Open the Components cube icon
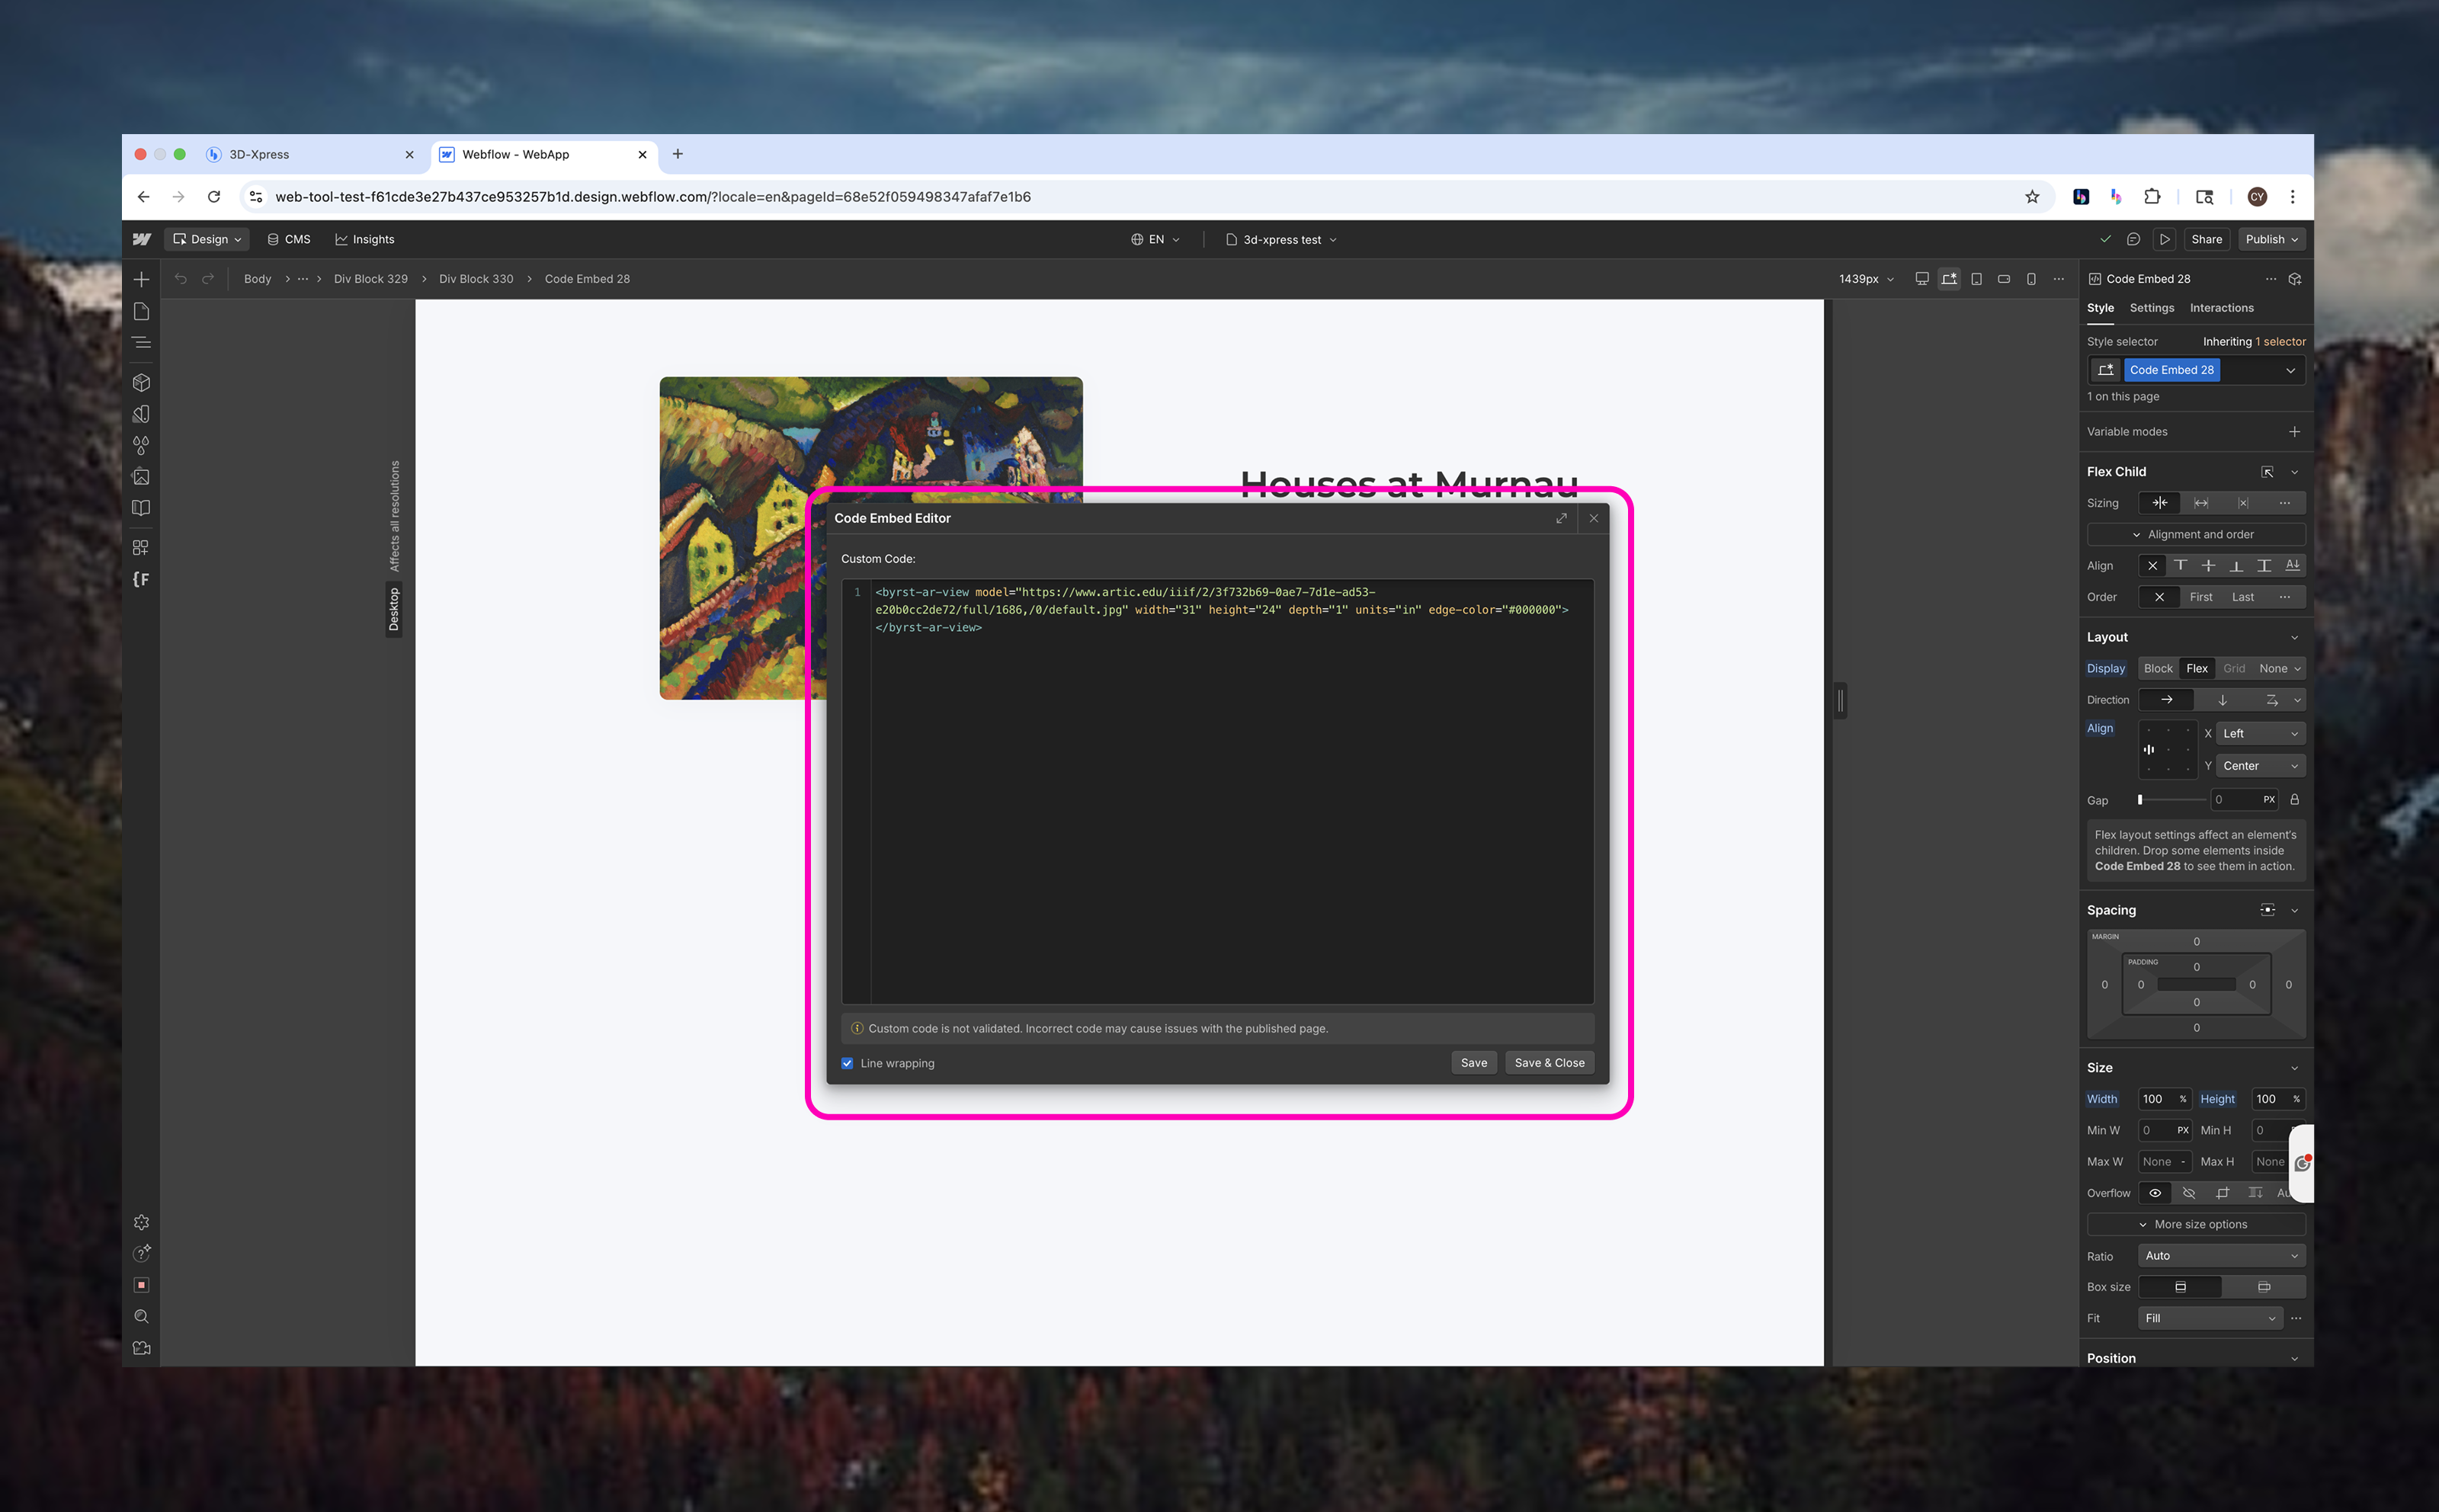This screenshot has height=1512, width=2439. tap(141, 382)
